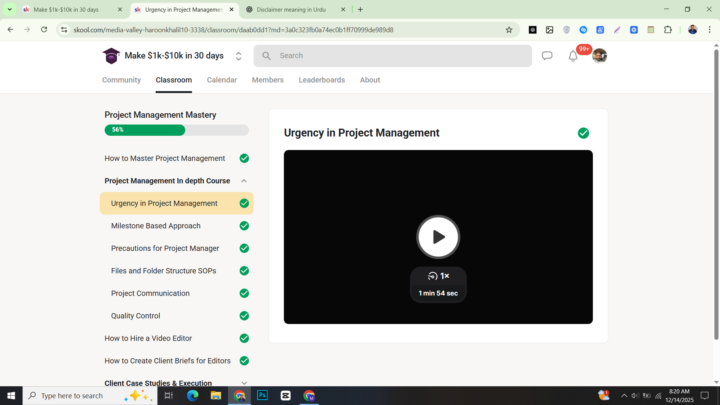
Task: Open Task View on the taskbar
Action: pyautogui.click(x=169, y=395)
